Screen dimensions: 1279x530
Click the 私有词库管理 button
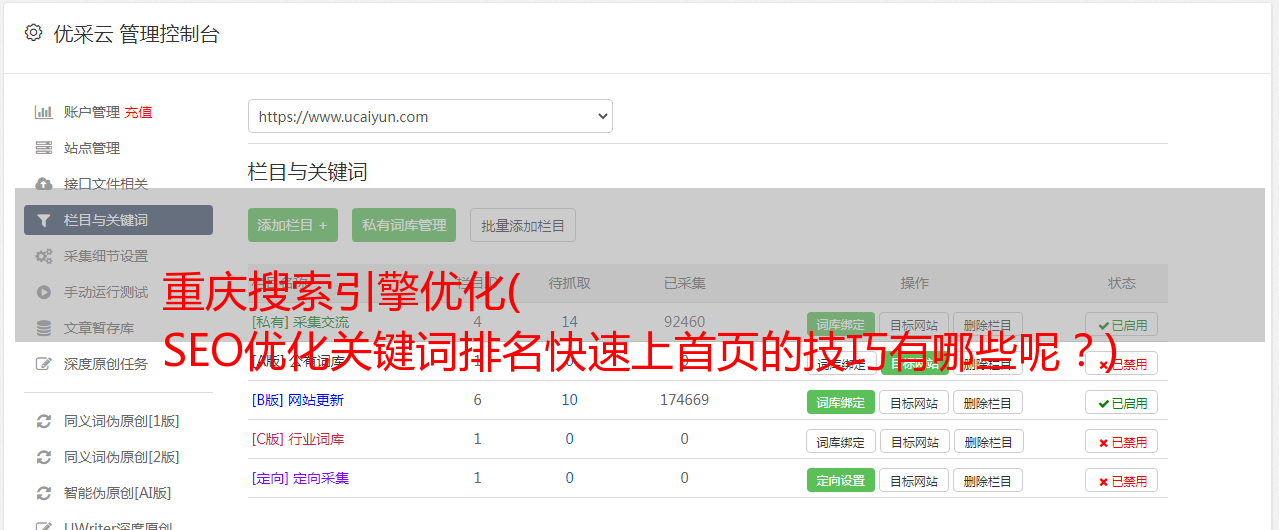[404, 225]
